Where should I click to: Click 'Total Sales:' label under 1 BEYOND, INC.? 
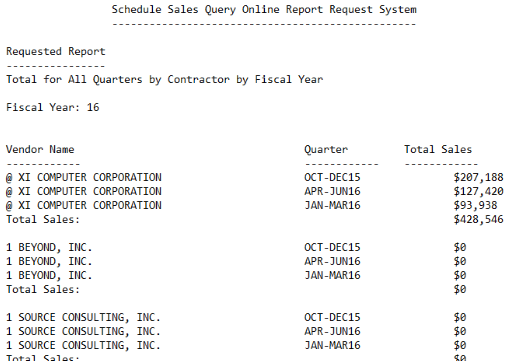(x=43, y=289)
